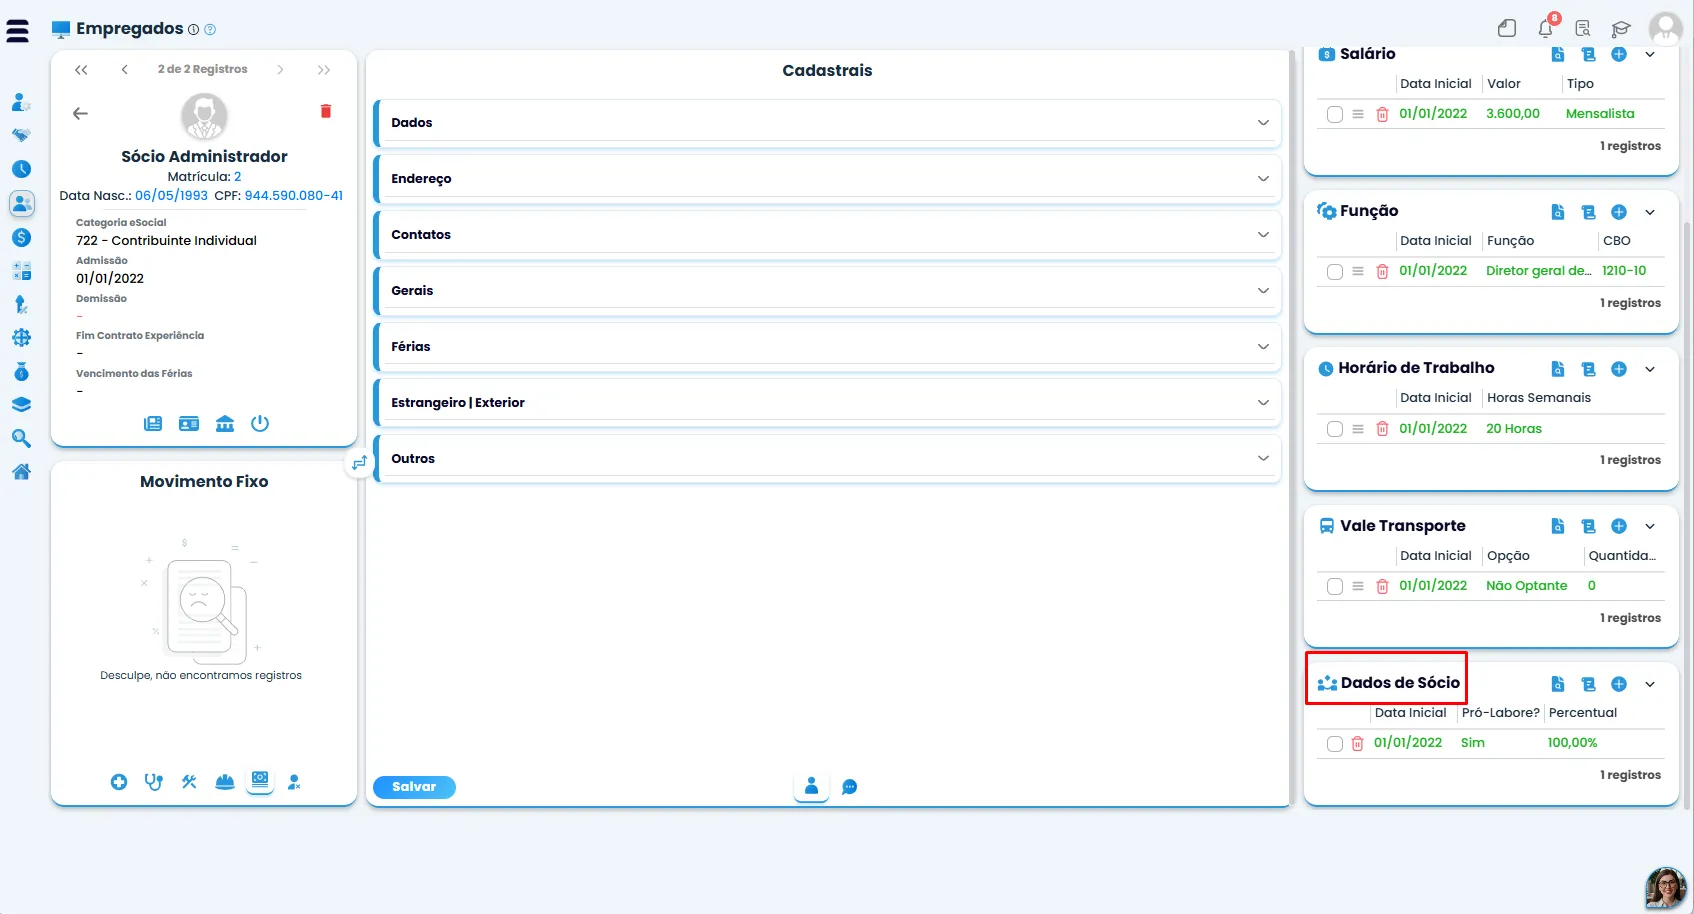Add a new Função record
The image size is (1694, 914).
(x=1619, y=212)
